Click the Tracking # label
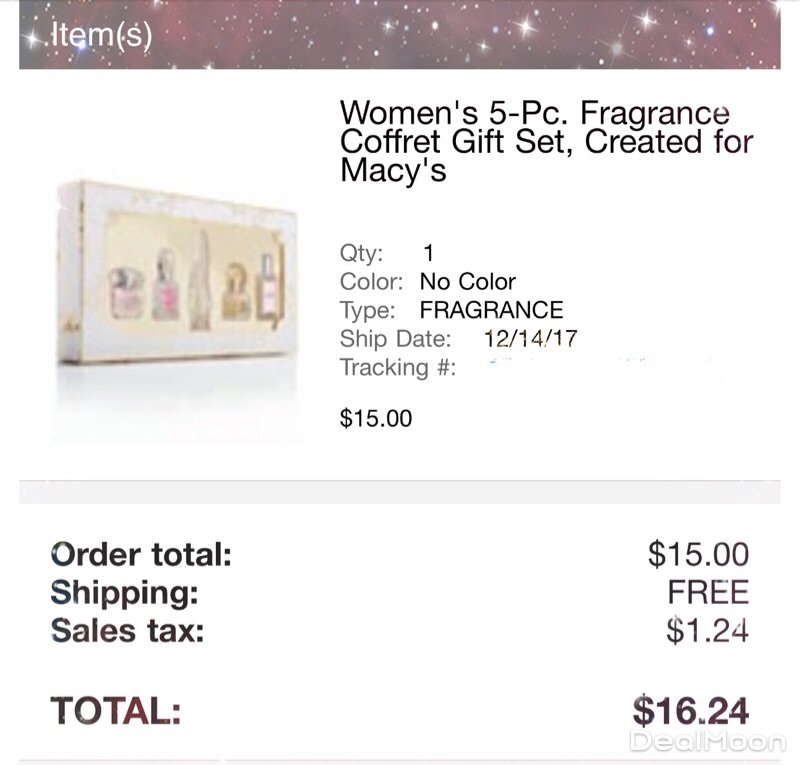The width and height of the screenshot is (800, 765). [x=398, y=367]
